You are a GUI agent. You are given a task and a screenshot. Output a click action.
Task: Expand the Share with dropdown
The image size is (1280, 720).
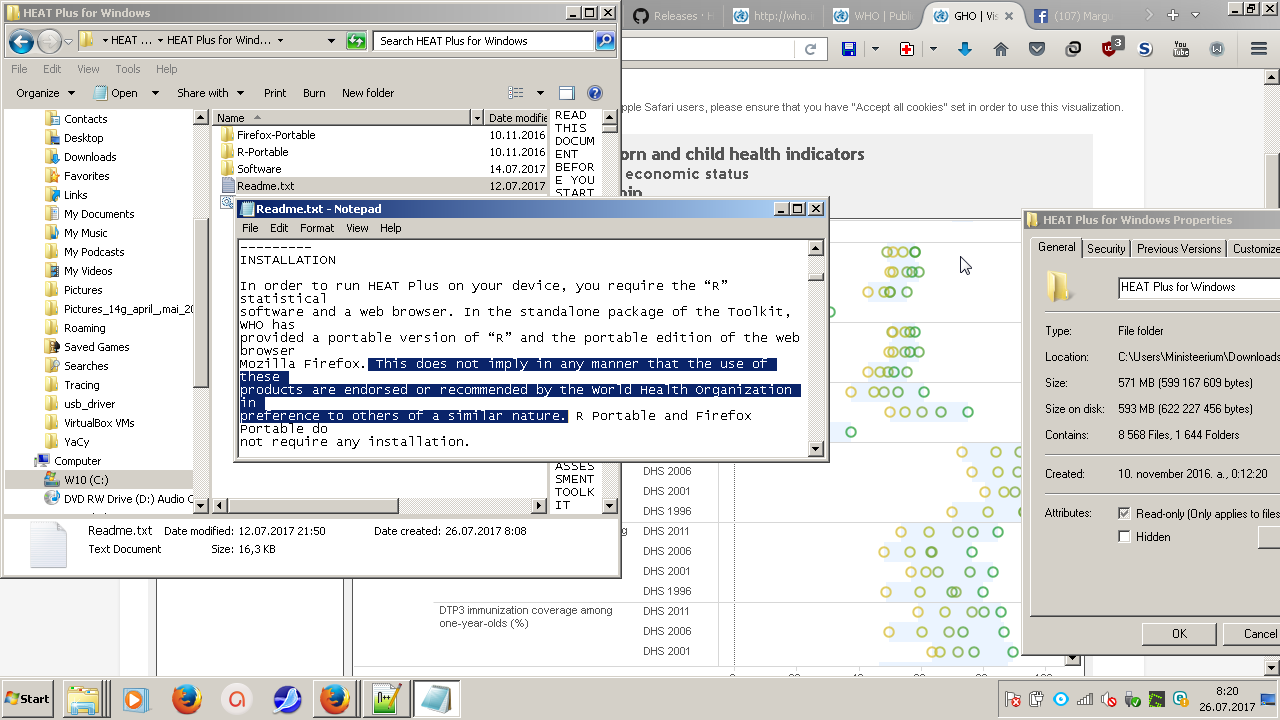[x=210, y=93]
